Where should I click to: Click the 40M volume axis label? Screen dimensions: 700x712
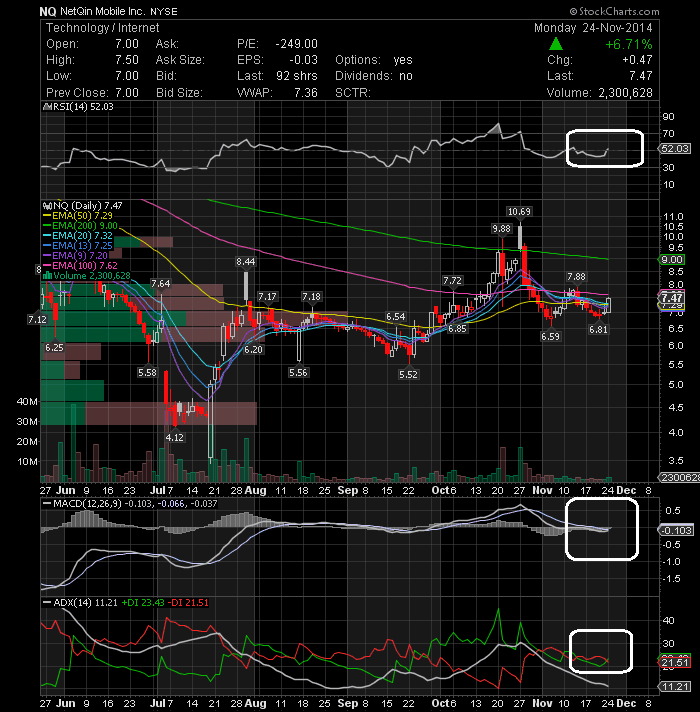[27, 401]
